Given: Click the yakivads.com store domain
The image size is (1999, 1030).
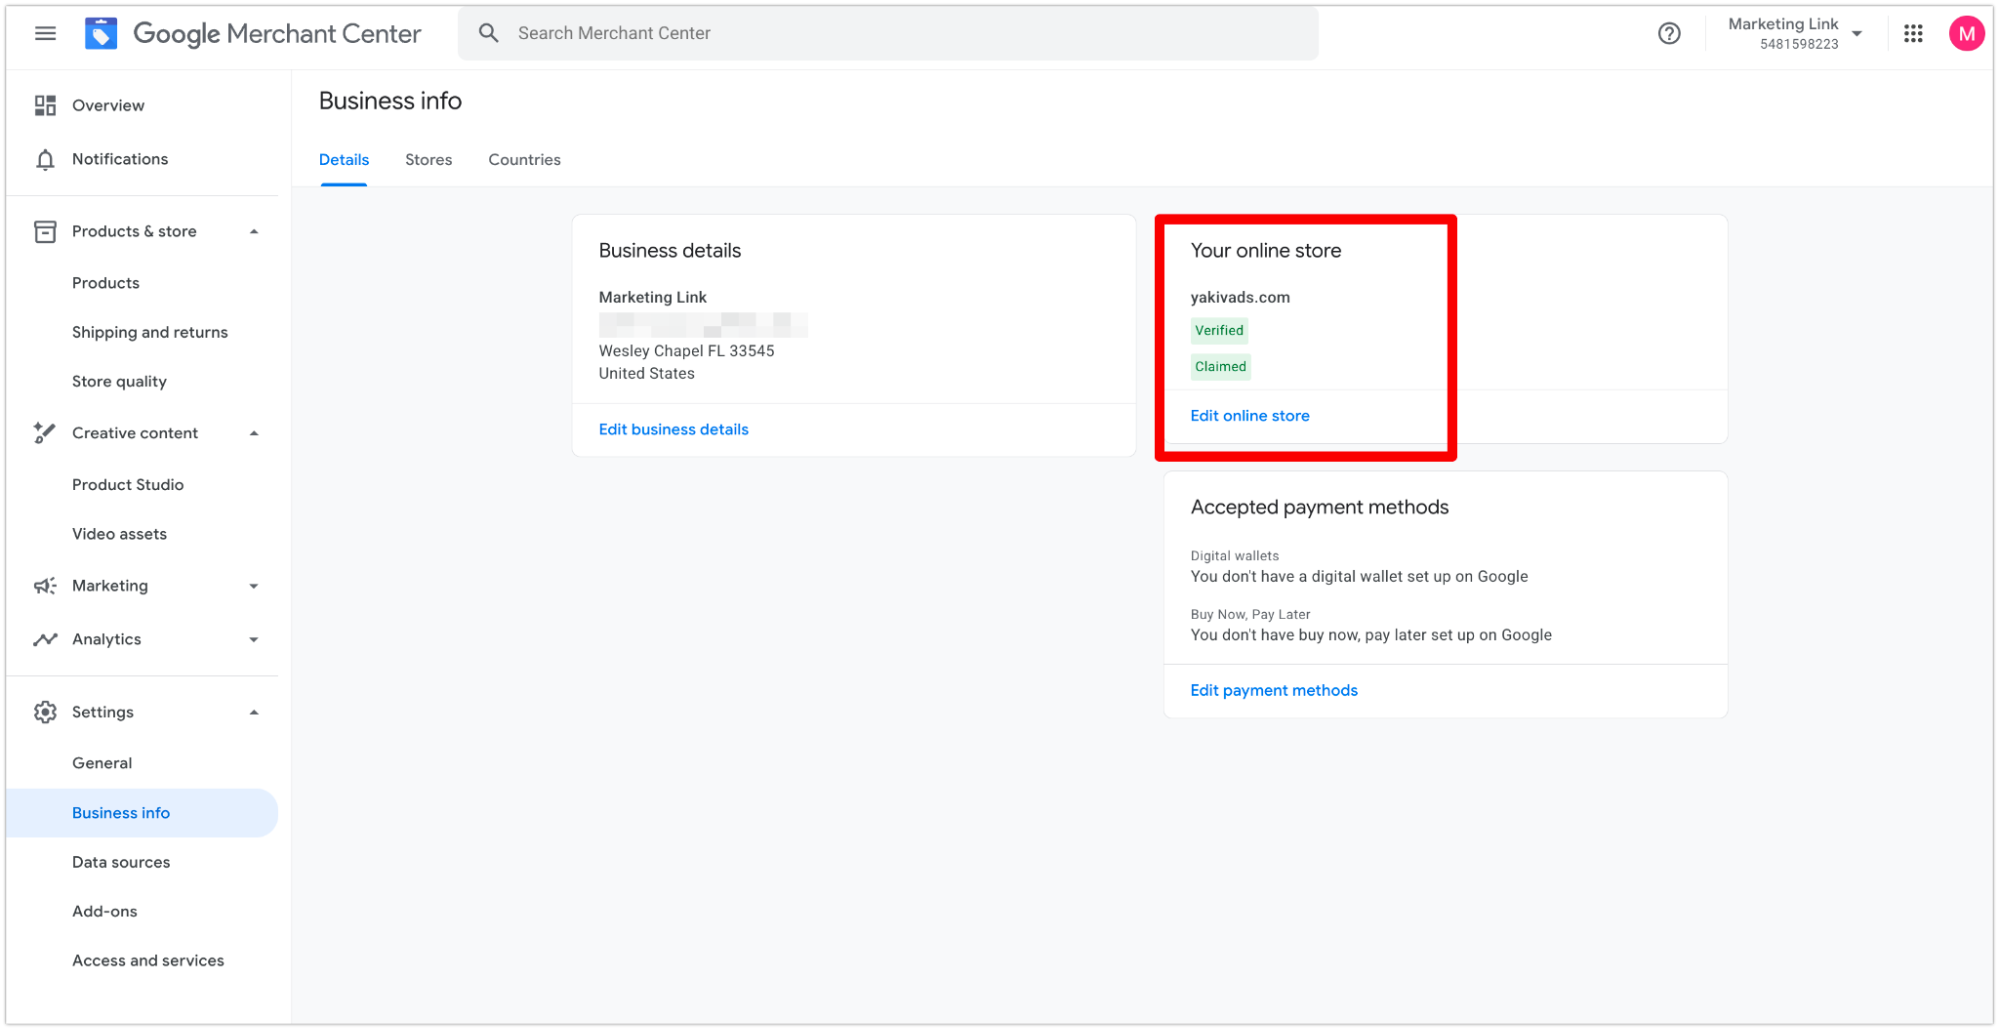Looking at the screenshot, I should click(1240, 297).
